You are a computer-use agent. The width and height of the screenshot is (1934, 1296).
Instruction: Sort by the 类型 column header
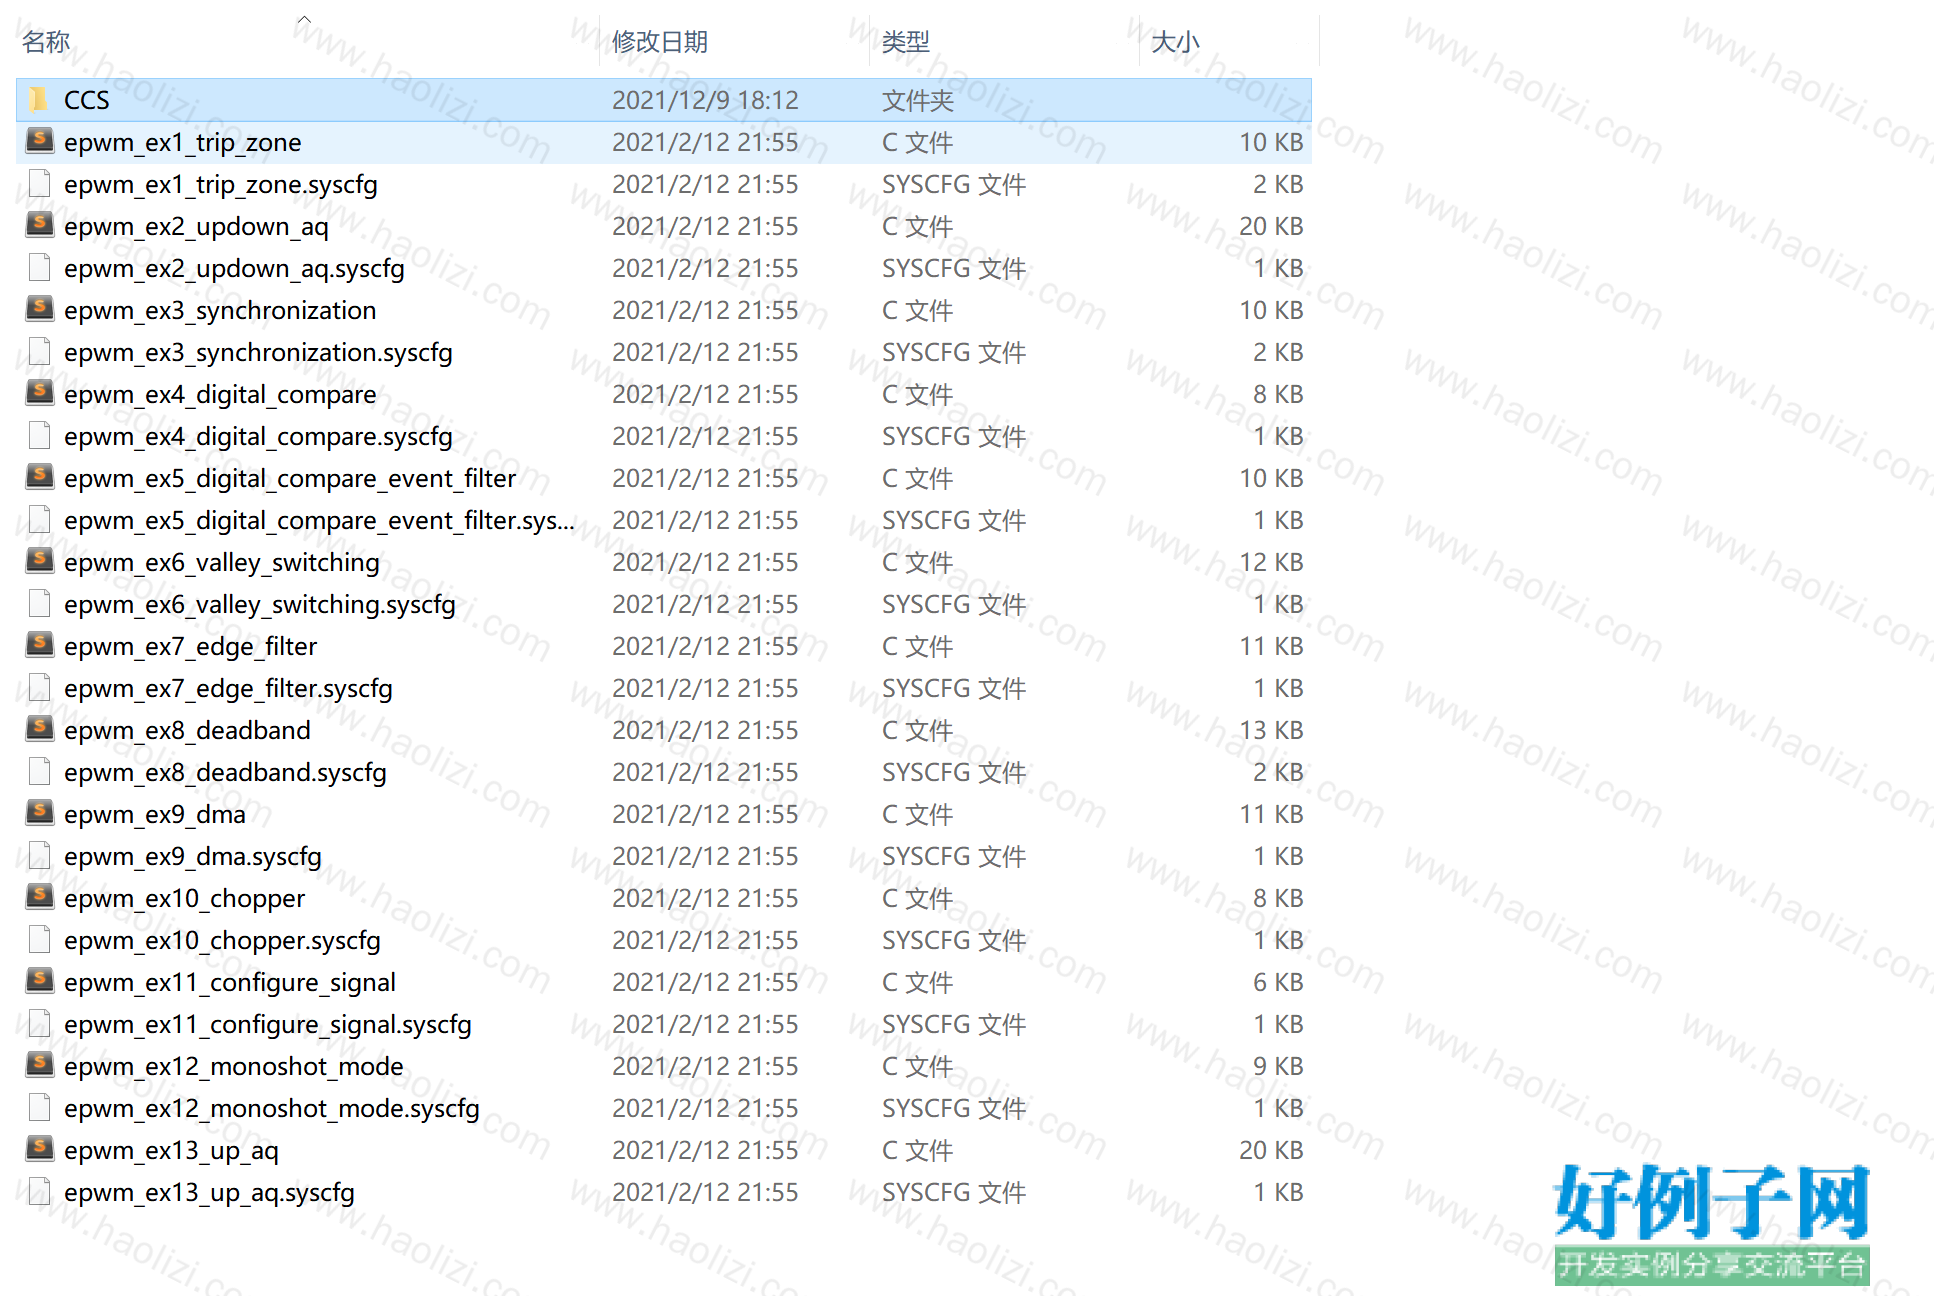[905, 42]
